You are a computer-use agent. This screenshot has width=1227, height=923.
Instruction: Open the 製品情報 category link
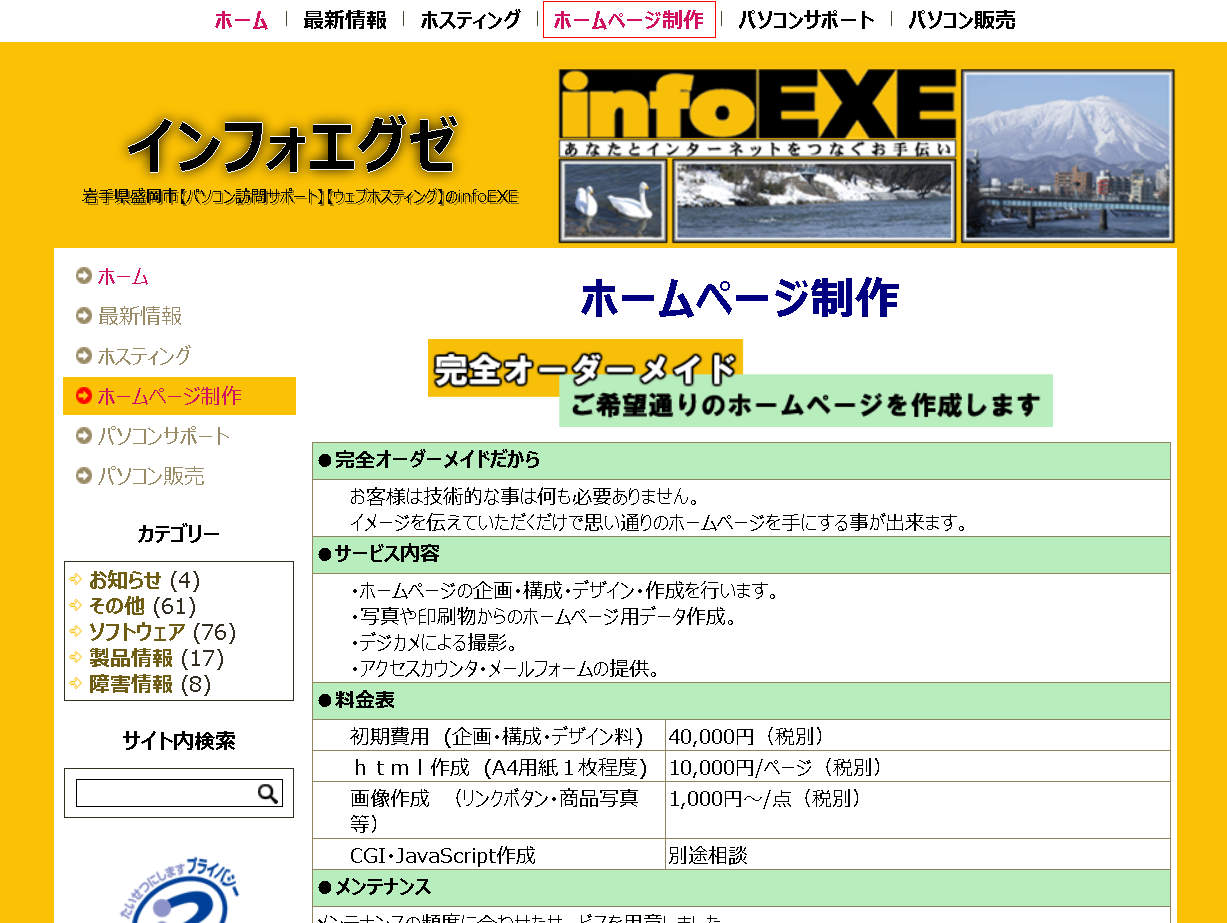(131, 658)
